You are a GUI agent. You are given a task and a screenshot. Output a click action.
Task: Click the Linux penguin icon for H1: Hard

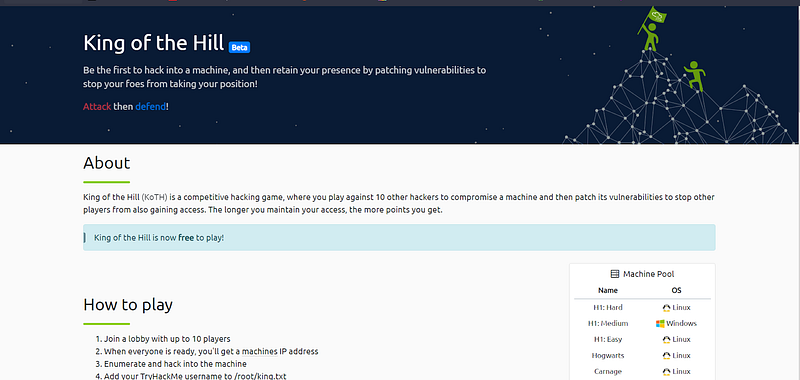click(x=666, y=308)
